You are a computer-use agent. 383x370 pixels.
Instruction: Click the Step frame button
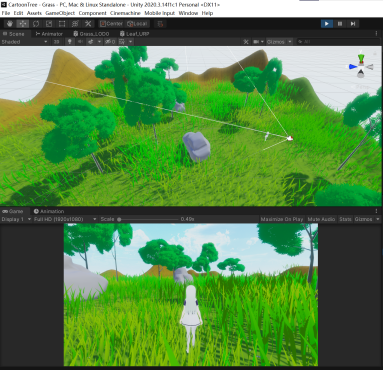point(353,24)
